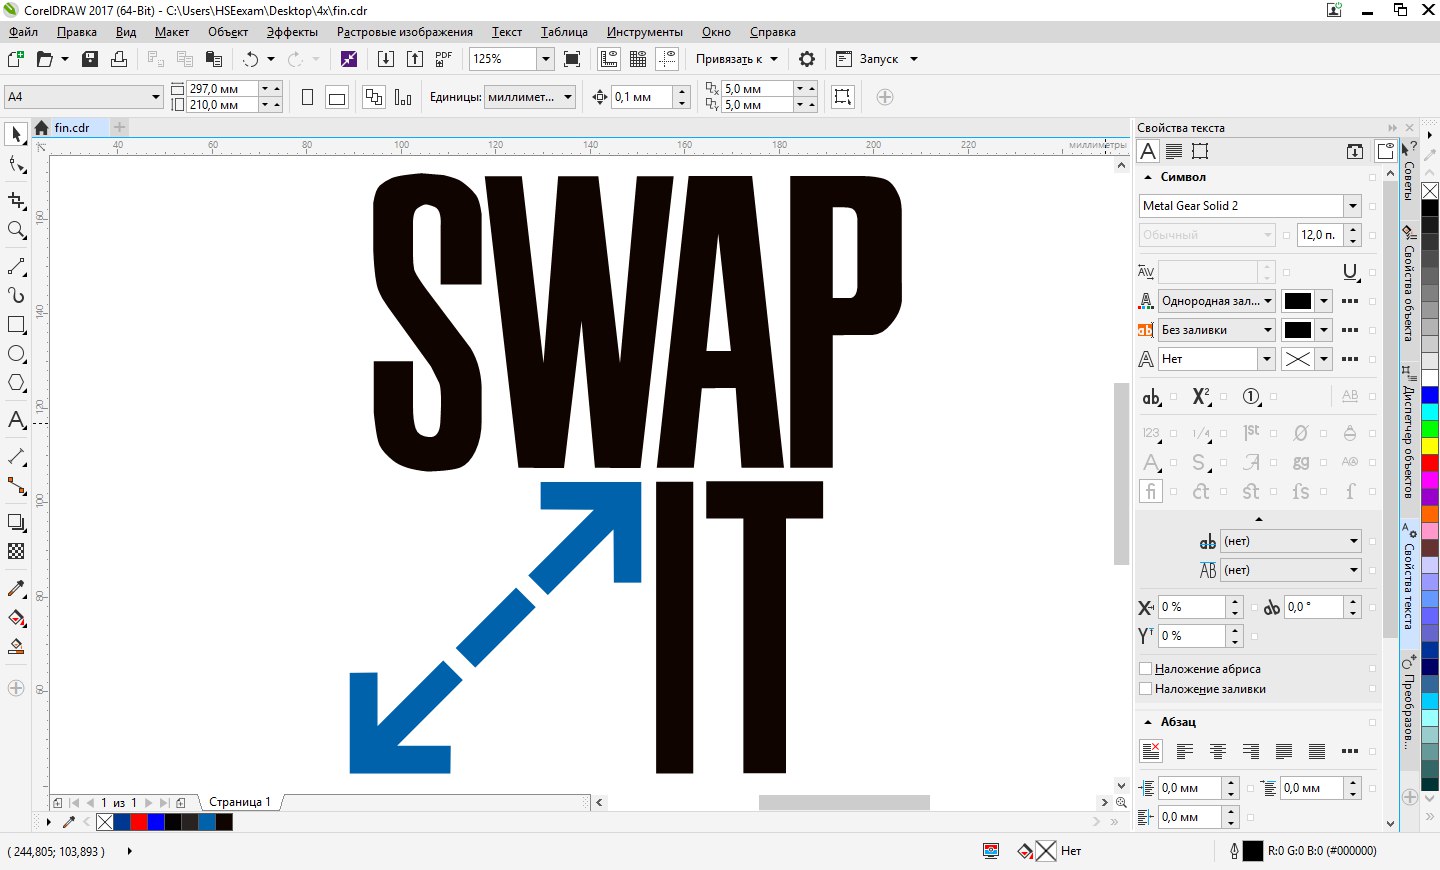This screenshot has height=870, width=1440.
Task: Toggle Show rulers icon
Action: [609, 59]
